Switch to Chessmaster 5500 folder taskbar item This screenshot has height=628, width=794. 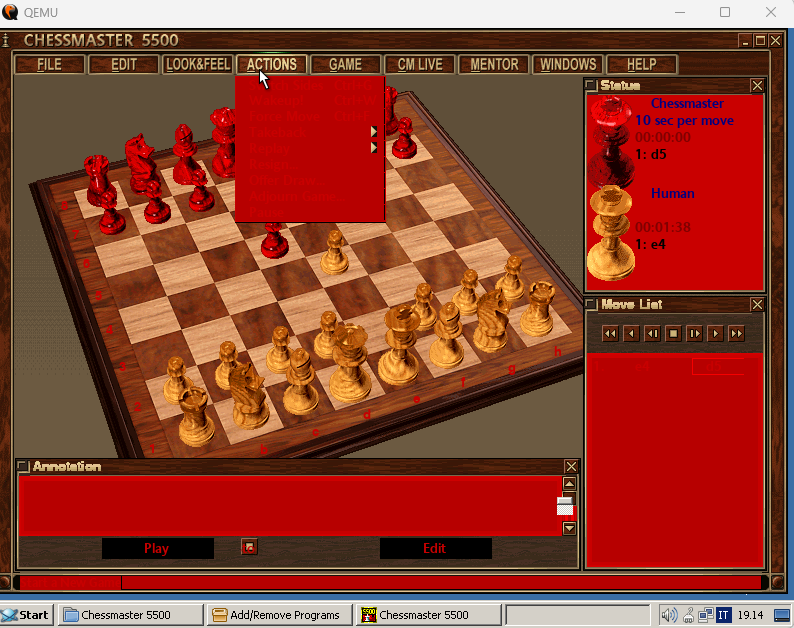click(131, 615)
